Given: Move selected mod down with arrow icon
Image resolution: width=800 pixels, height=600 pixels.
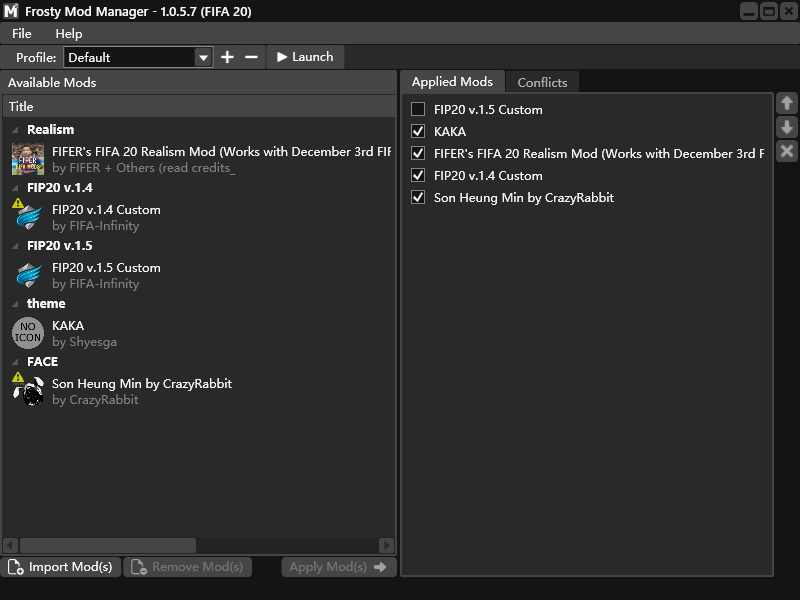Looking at the screenshot, I should tap(787, 127).
